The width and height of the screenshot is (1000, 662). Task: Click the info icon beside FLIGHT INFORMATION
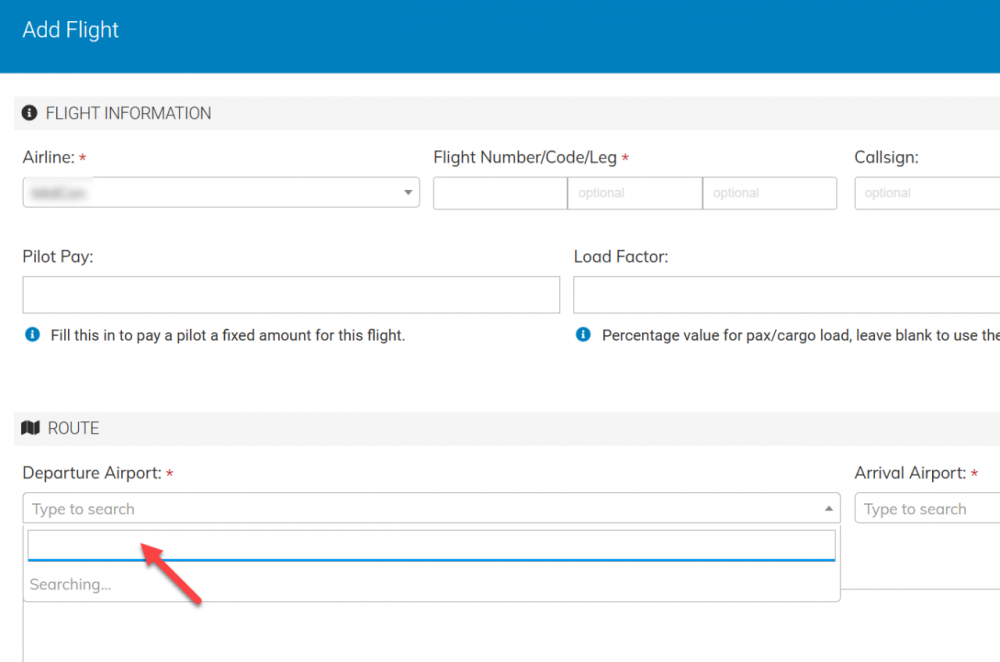click(30, 113)
